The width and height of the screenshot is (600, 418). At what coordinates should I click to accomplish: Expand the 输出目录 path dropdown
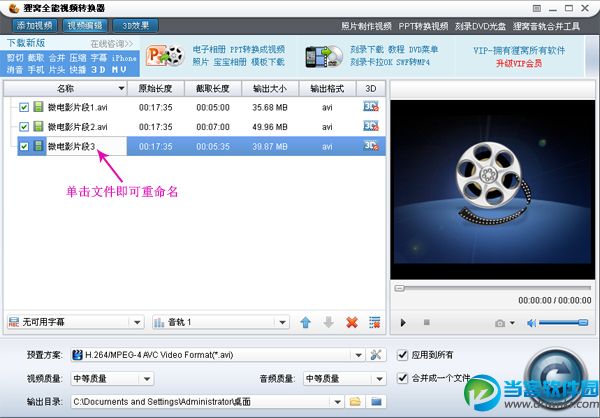pos(338,402)
